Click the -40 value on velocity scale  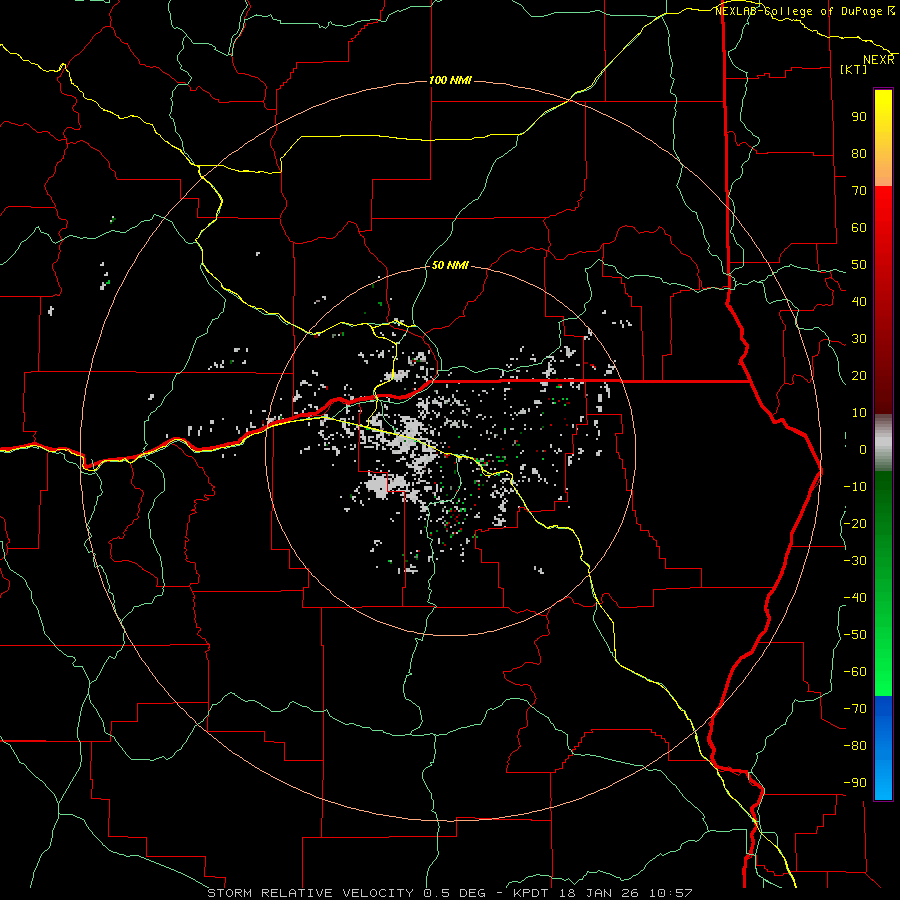855,598
